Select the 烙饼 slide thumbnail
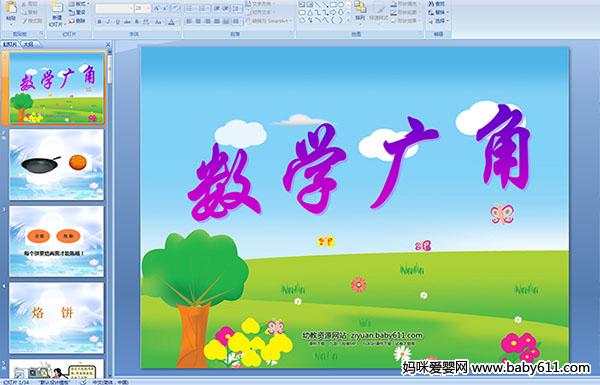The width and height of the screenshot is (600, 385). 57,318
